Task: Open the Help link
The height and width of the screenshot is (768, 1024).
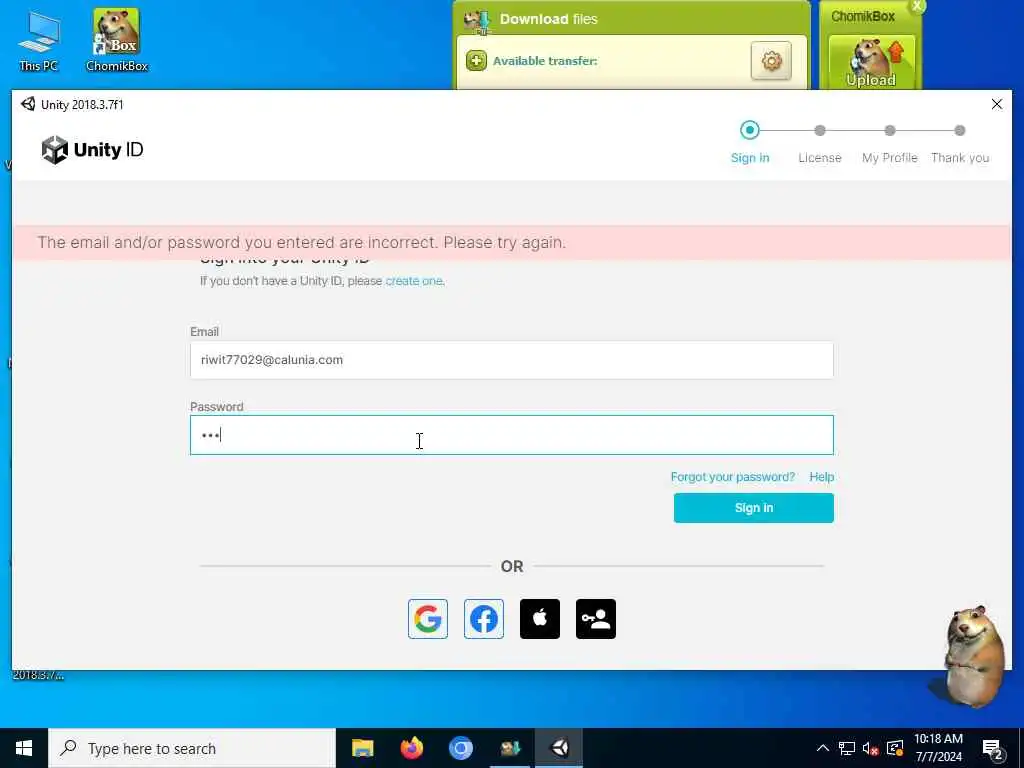Action: [822, 477]
